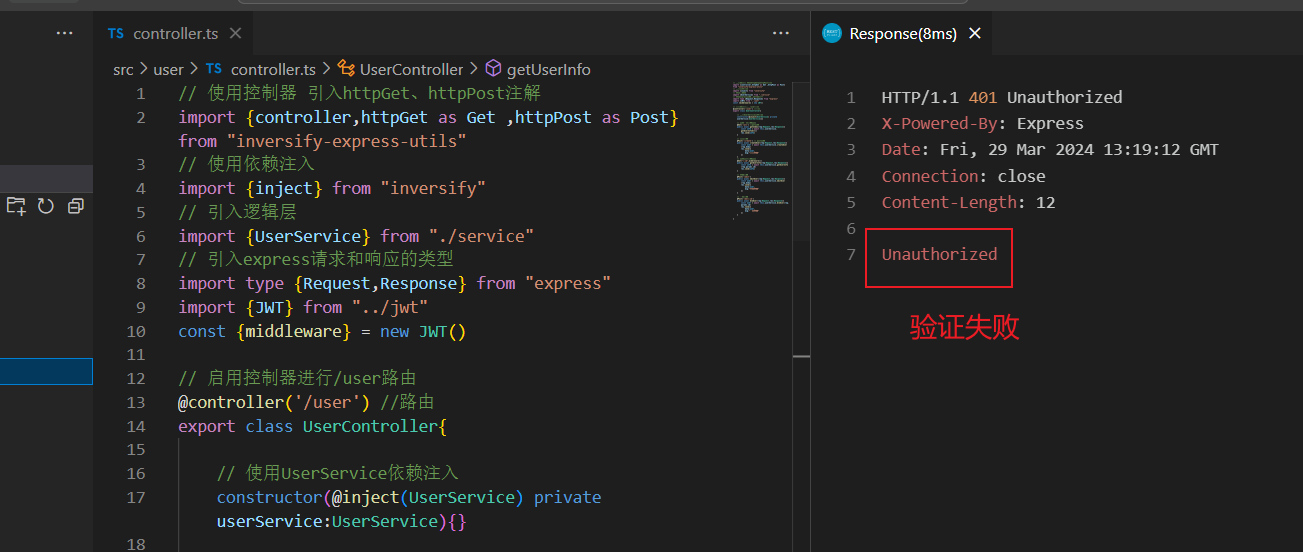
Task: Open the user folder breadcrumb dropdown
Action: tap(168, 69)
